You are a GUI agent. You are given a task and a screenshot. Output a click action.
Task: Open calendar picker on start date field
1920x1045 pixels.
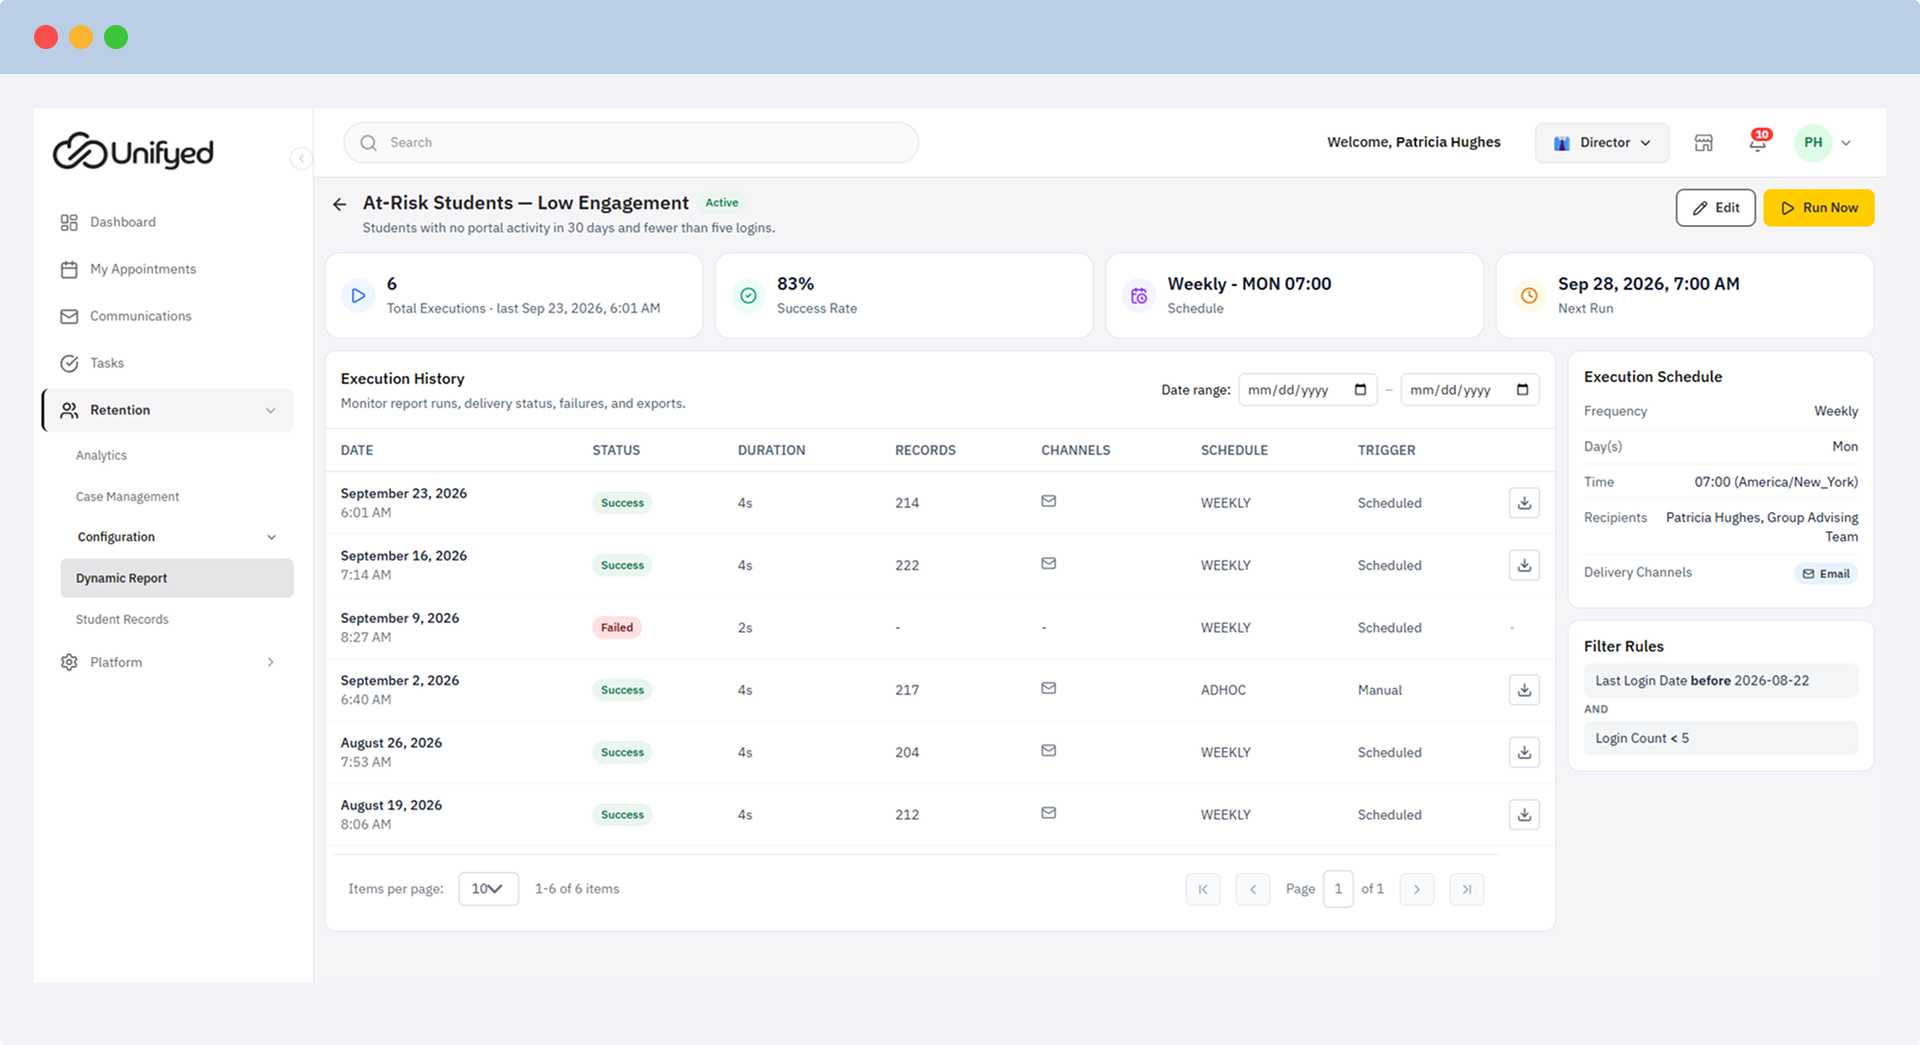(1360, 390)
